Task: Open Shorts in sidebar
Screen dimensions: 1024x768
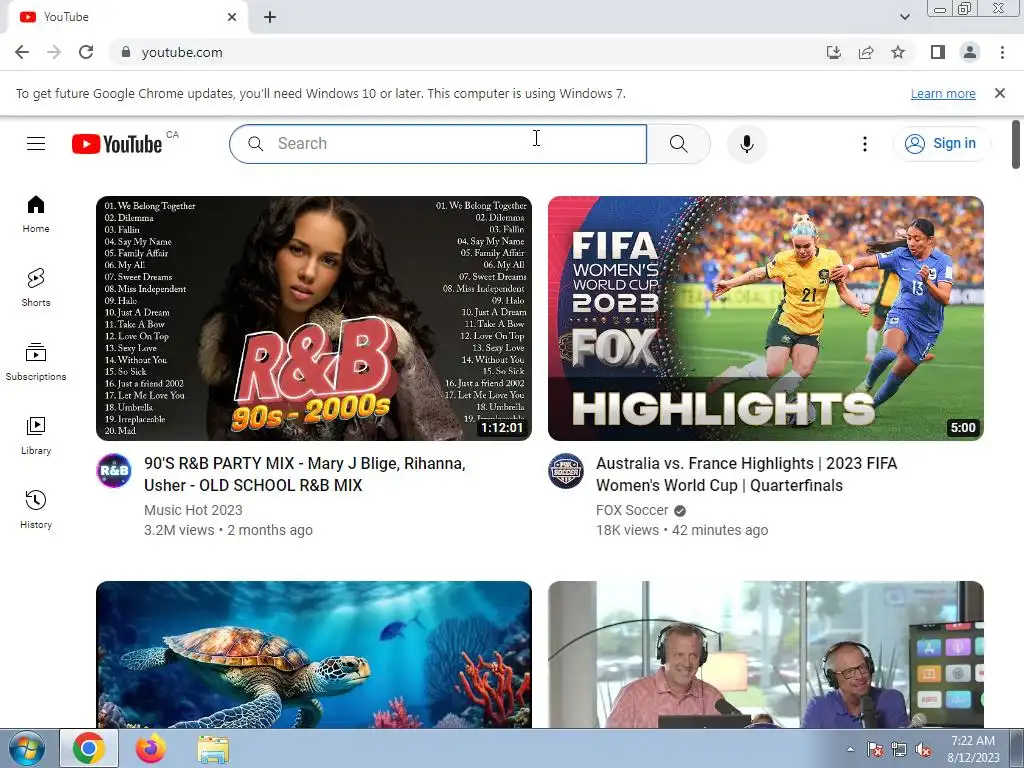Action: click(36, 288)
